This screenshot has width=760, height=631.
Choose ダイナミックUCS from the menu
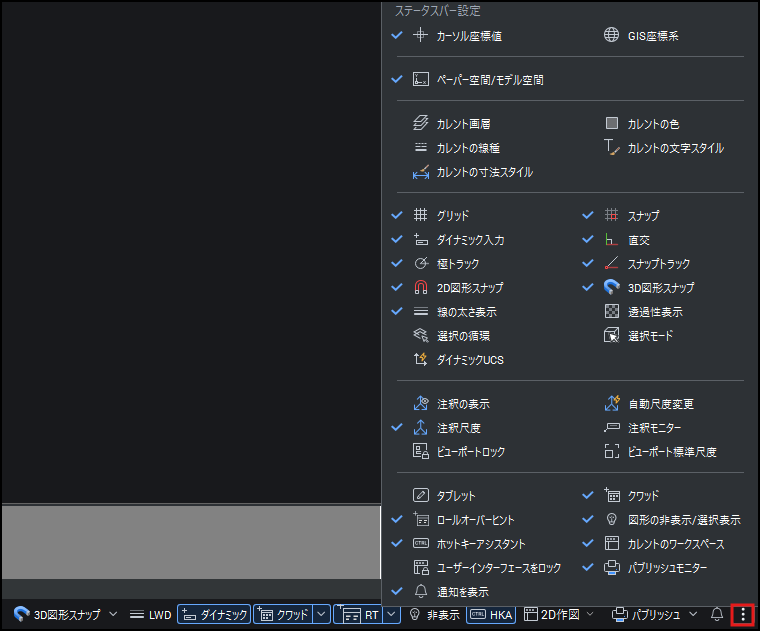pos(470,360)
